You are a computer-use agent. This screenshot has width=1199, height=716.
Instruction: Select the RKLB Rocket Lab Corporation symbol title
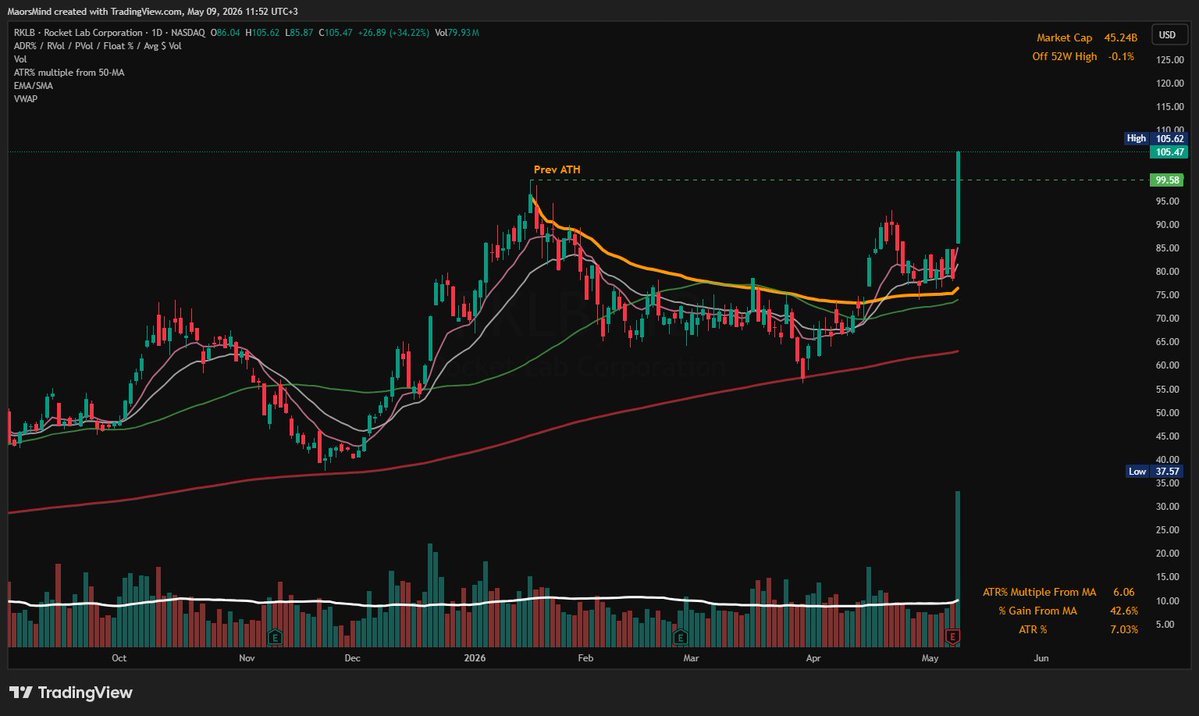tap(109, 33)
